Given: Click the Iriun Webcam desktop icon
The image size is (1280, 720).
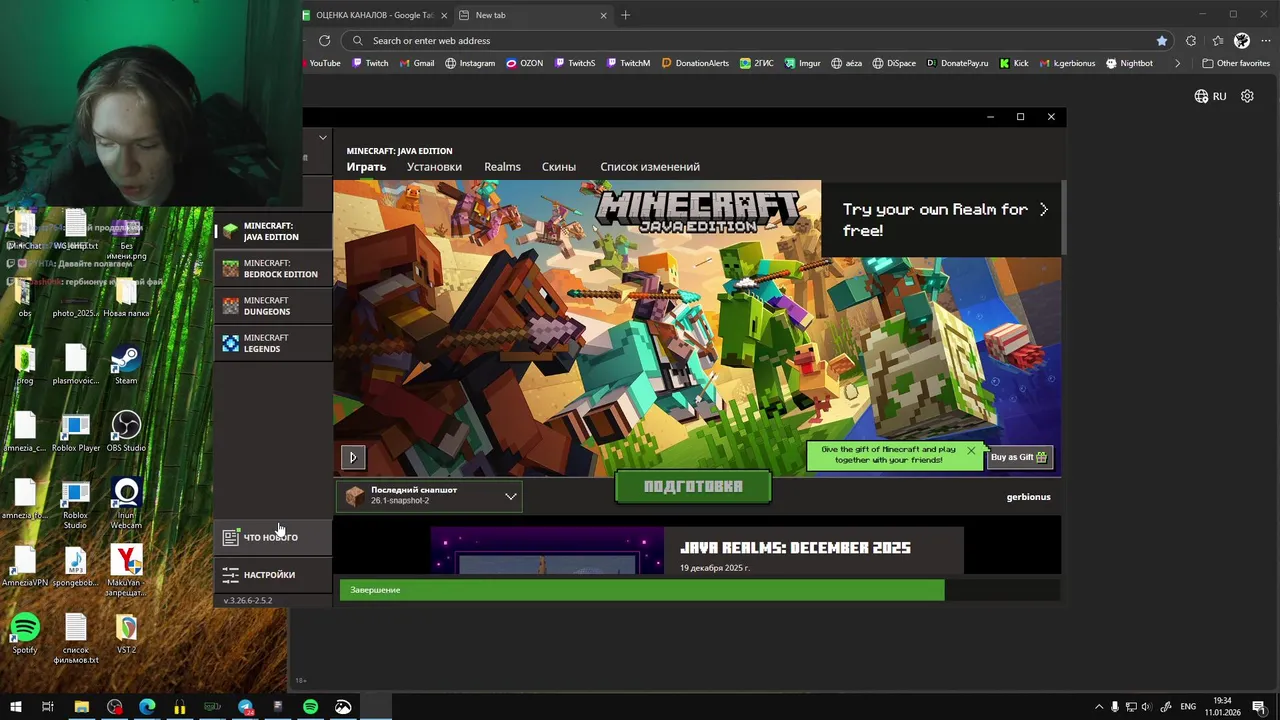Looking at the screenshot, I should click(x=126, y=503).
